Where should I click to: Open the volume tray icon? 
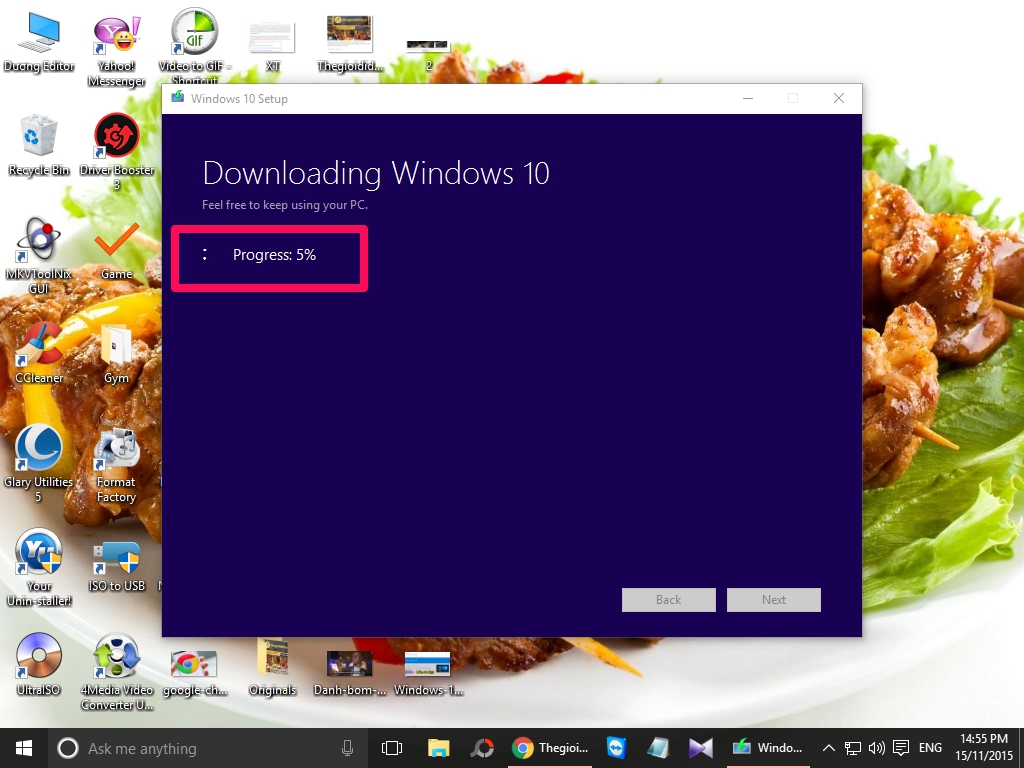pyautogui.click(x=876, y=748)
